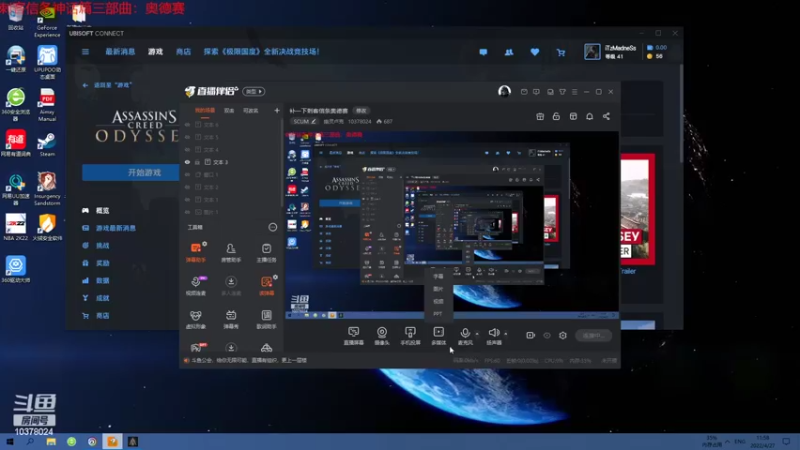
Task: Open the 歌词助手 tool
Action: click(266, 319)
